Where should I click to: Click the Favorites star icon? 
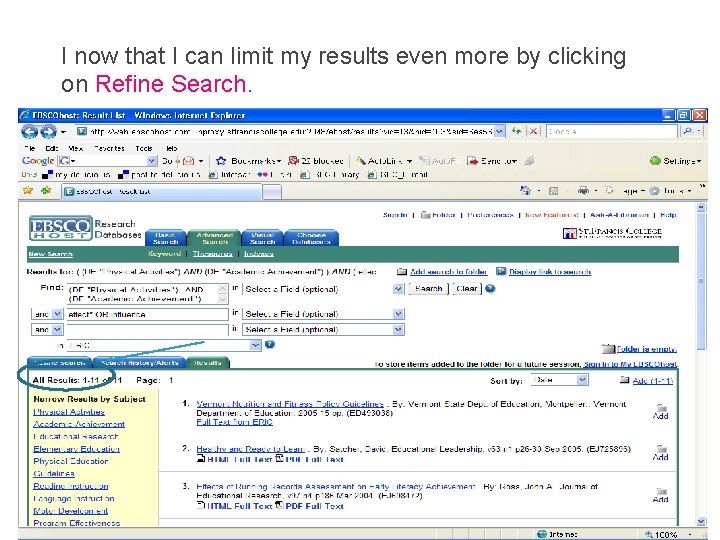point(28,191)
